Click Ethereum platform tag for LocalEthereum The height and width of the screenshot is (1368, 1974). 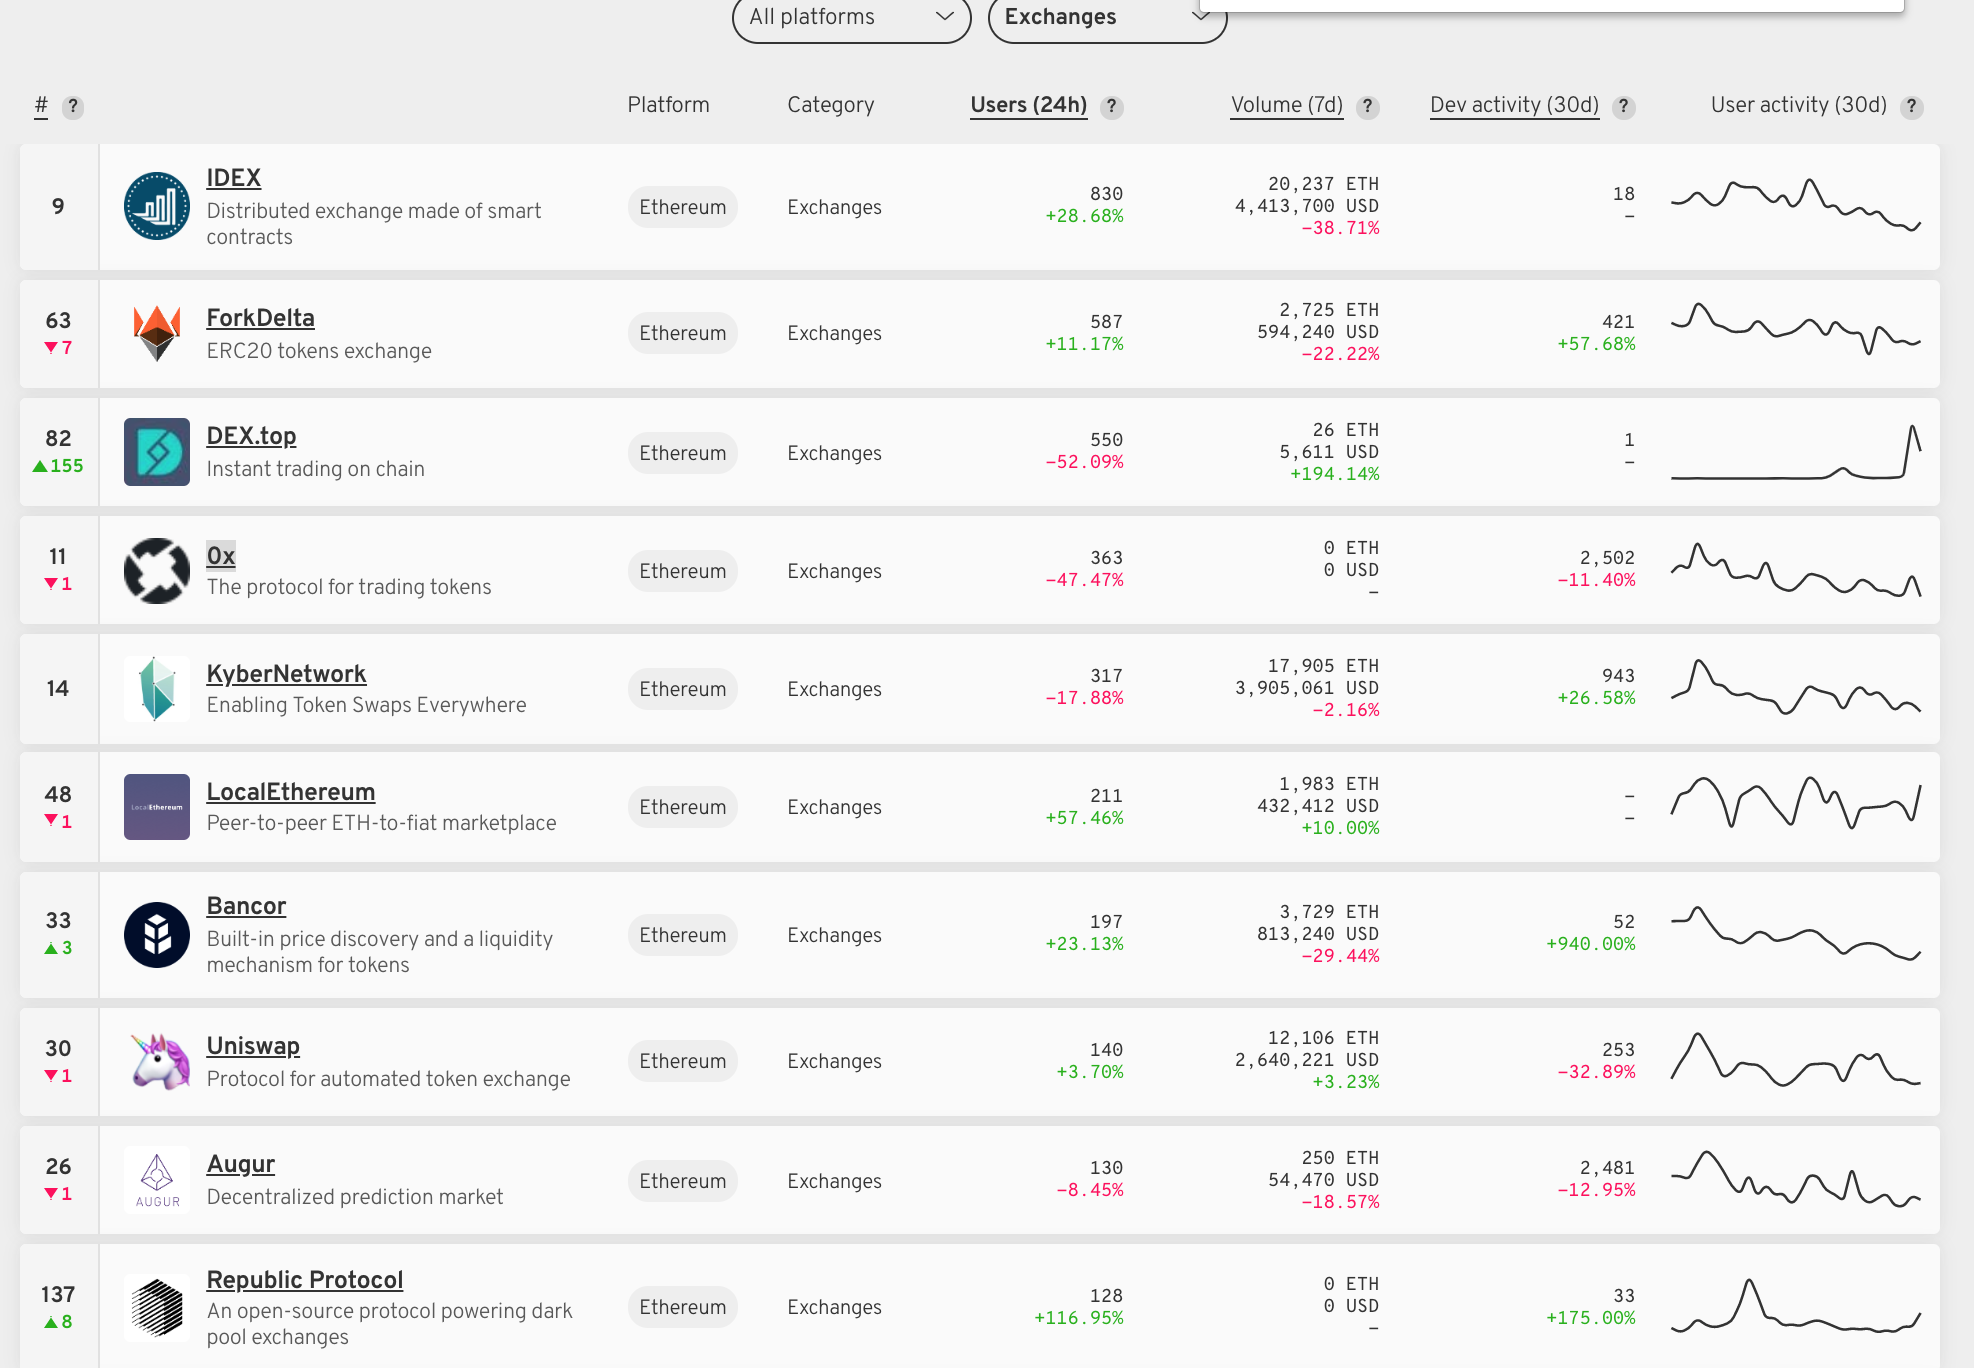pyautogui.click(x=683, y=807)
